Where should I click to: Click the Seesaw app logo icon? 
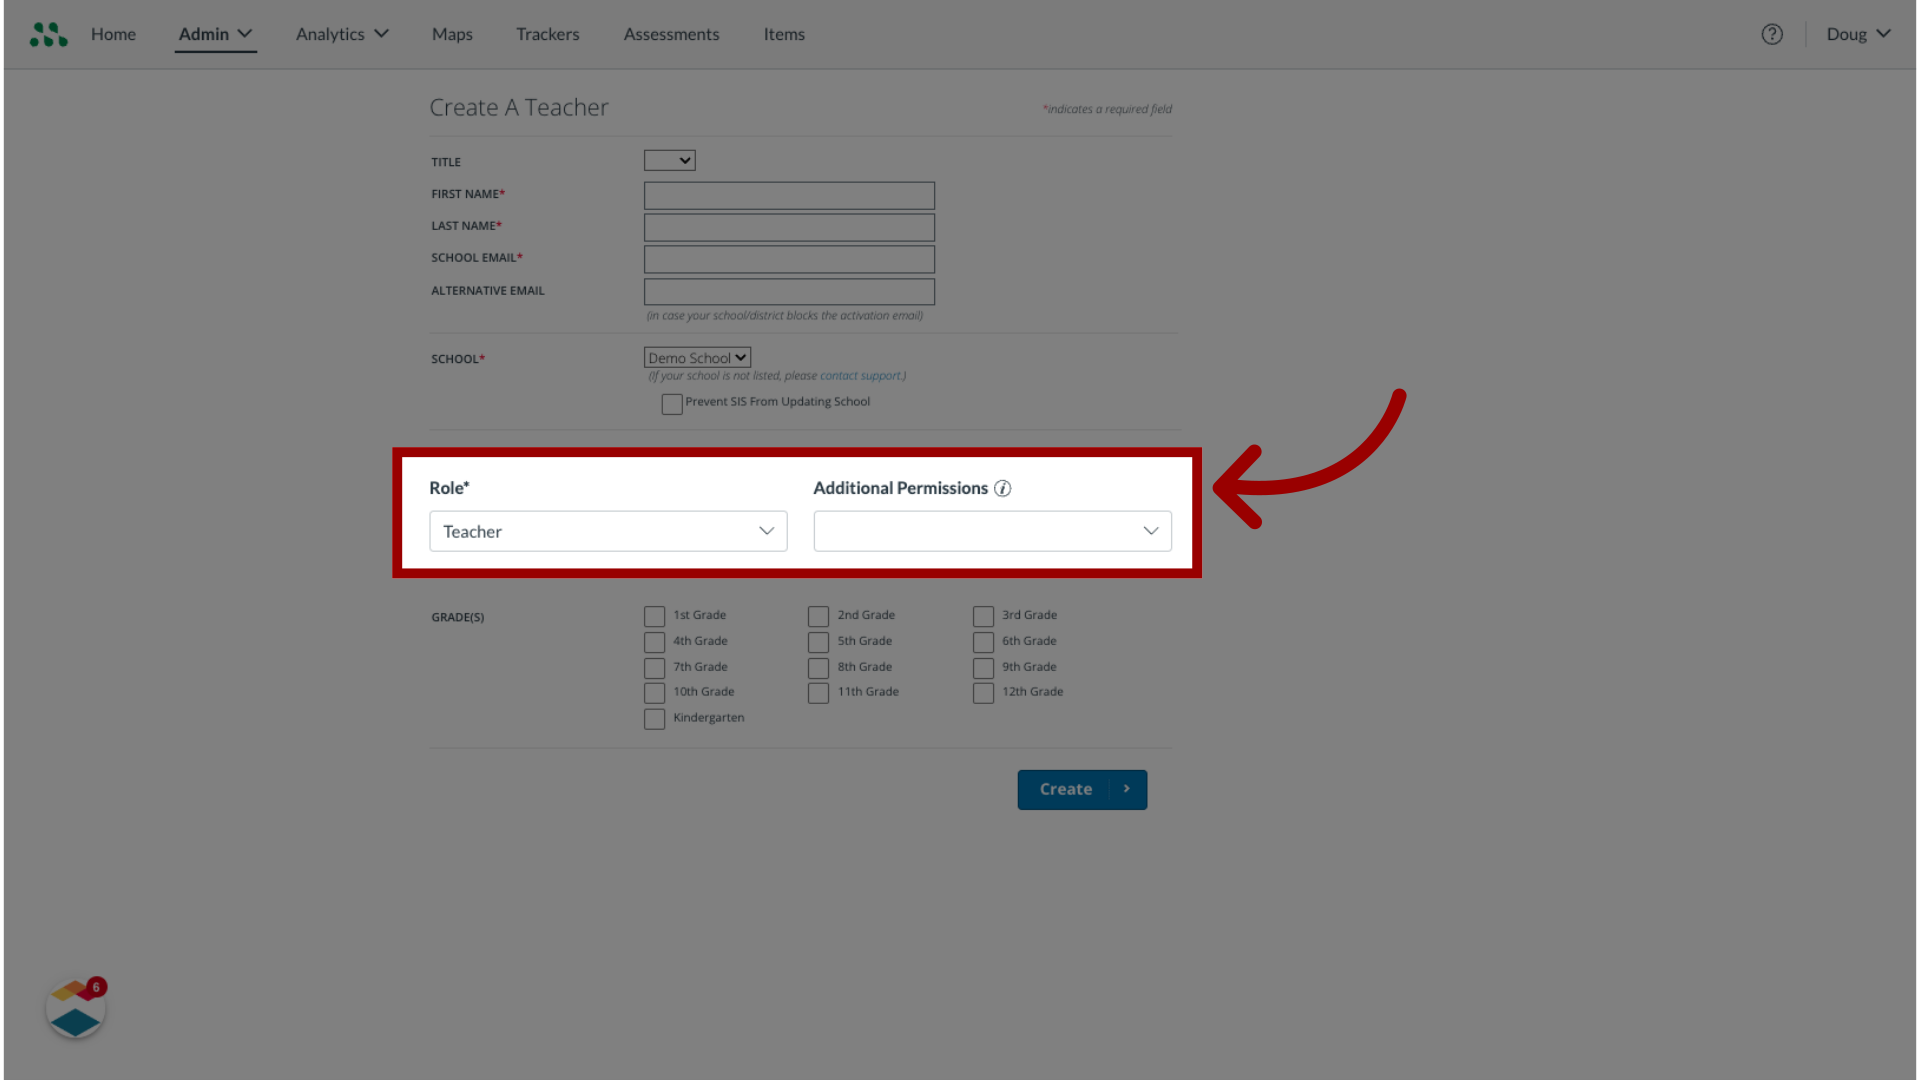point(47,34)
